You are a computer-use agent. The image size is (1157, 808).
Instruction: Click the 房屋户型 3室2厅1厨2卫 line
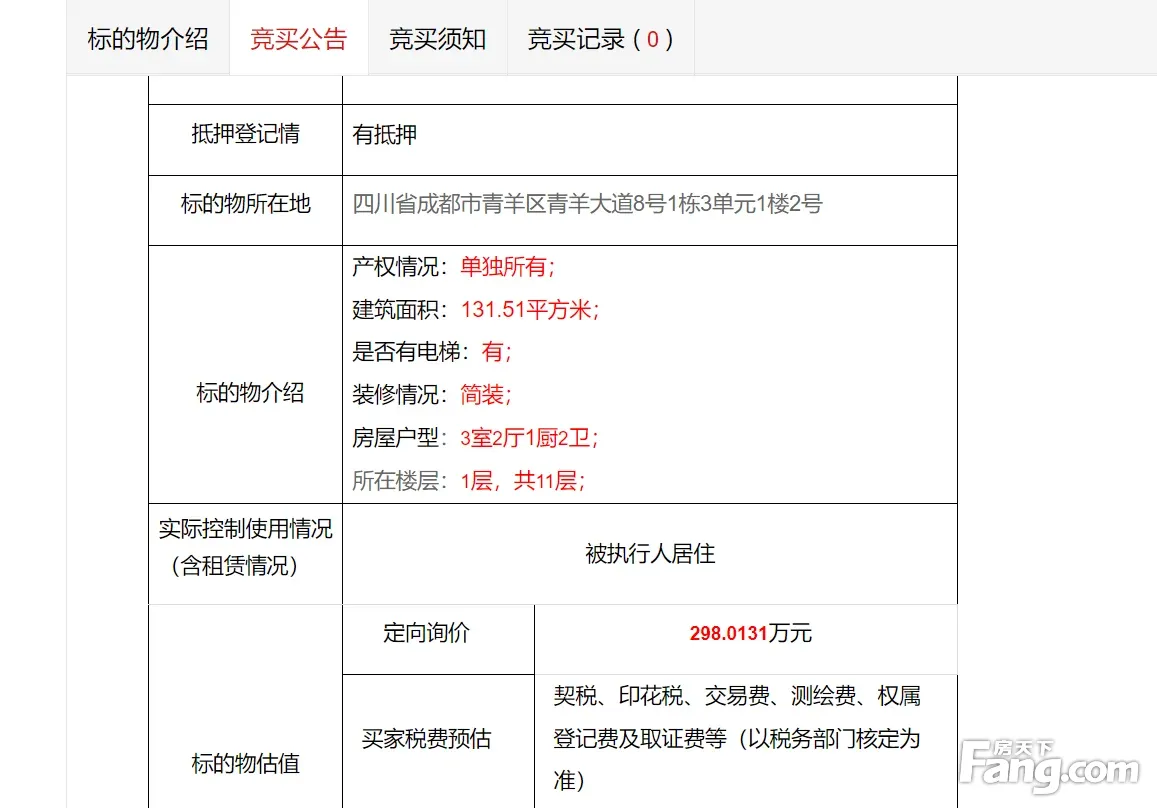(475, 438)
